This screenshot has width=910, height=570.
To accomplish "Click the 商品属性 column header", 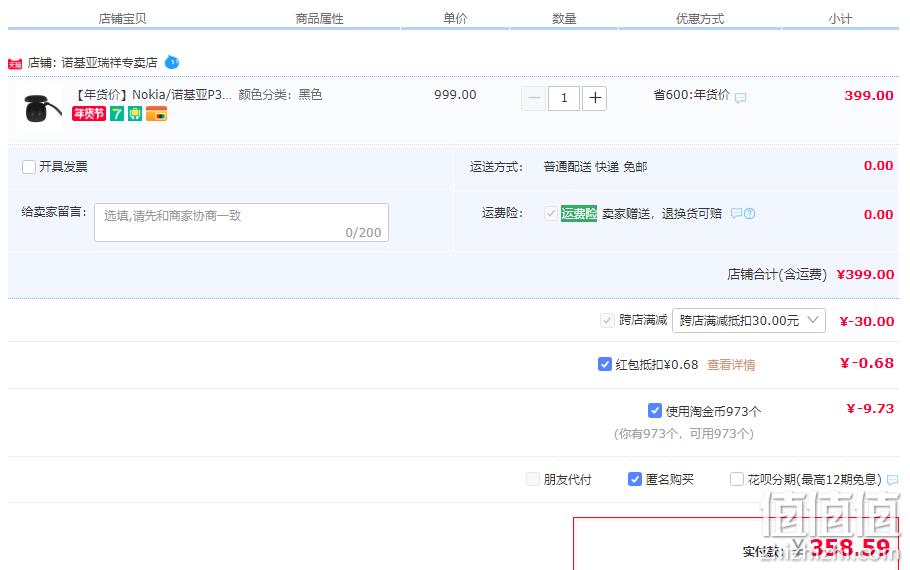I will (319, 19).
